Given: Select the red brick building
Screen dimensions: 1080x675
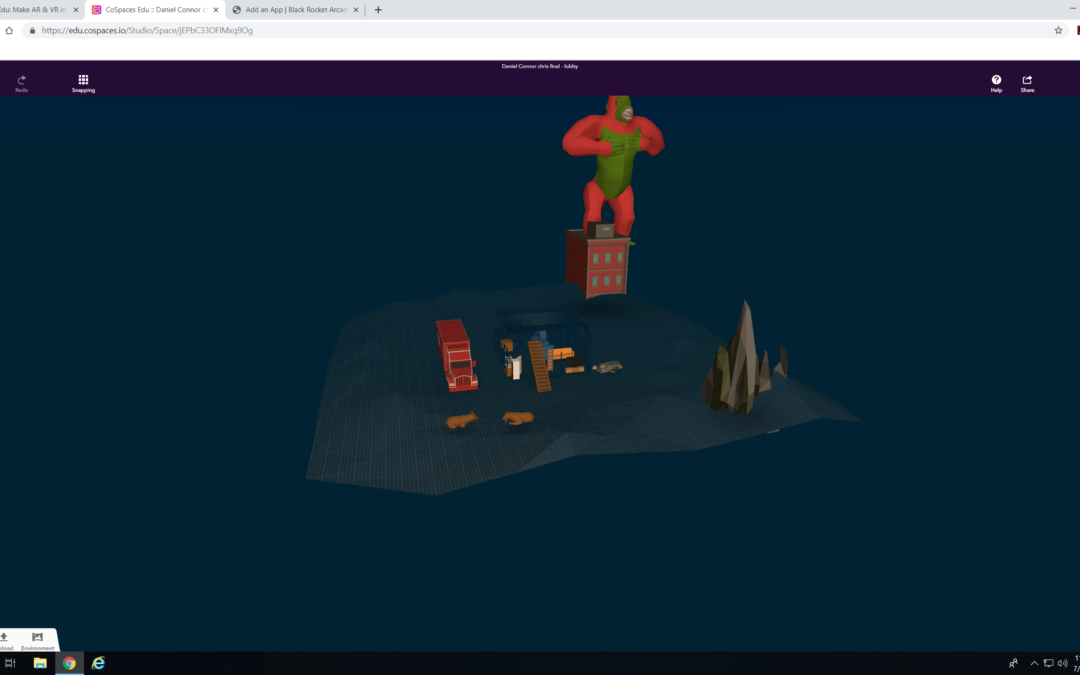Looking at the screenshot, I should point(598,263).
